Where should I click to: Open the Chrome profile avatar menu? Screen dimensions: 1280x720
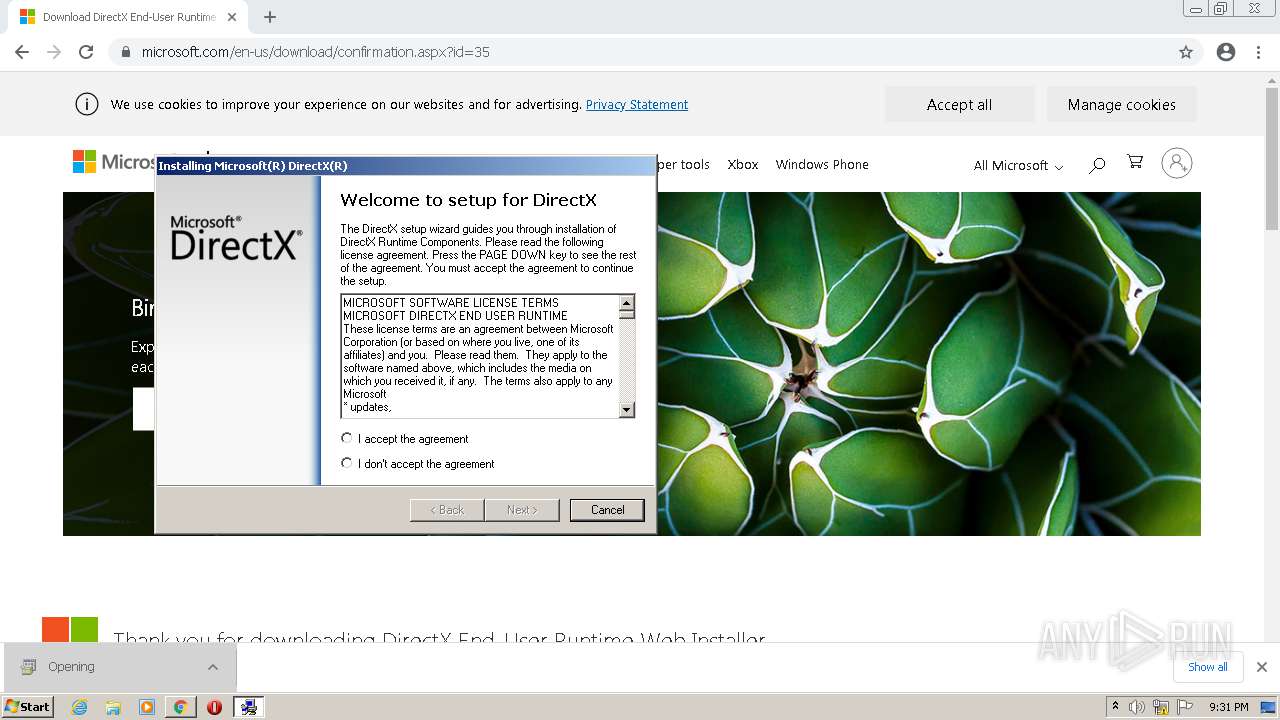pyautogui.click(x=1226, y=52)
